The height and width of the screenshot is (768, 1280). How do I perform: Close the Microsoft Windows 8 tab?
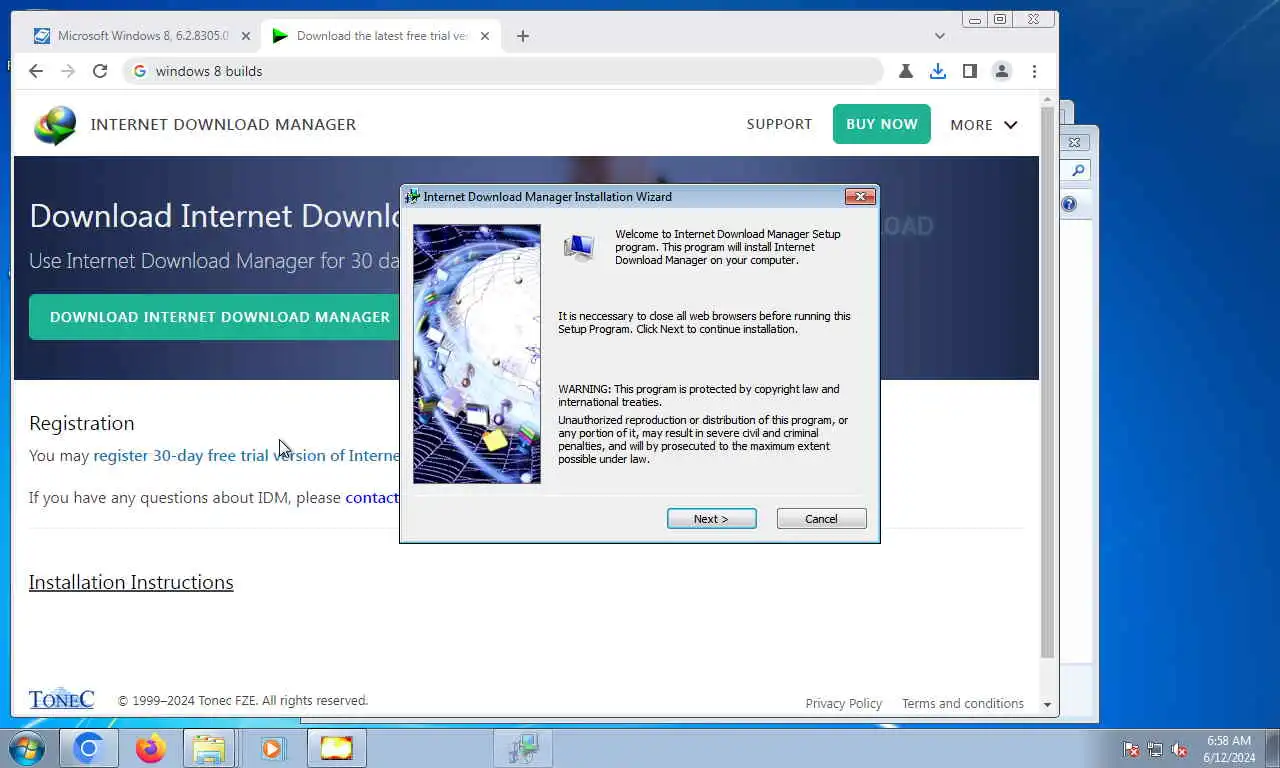[x=246, y=36]
